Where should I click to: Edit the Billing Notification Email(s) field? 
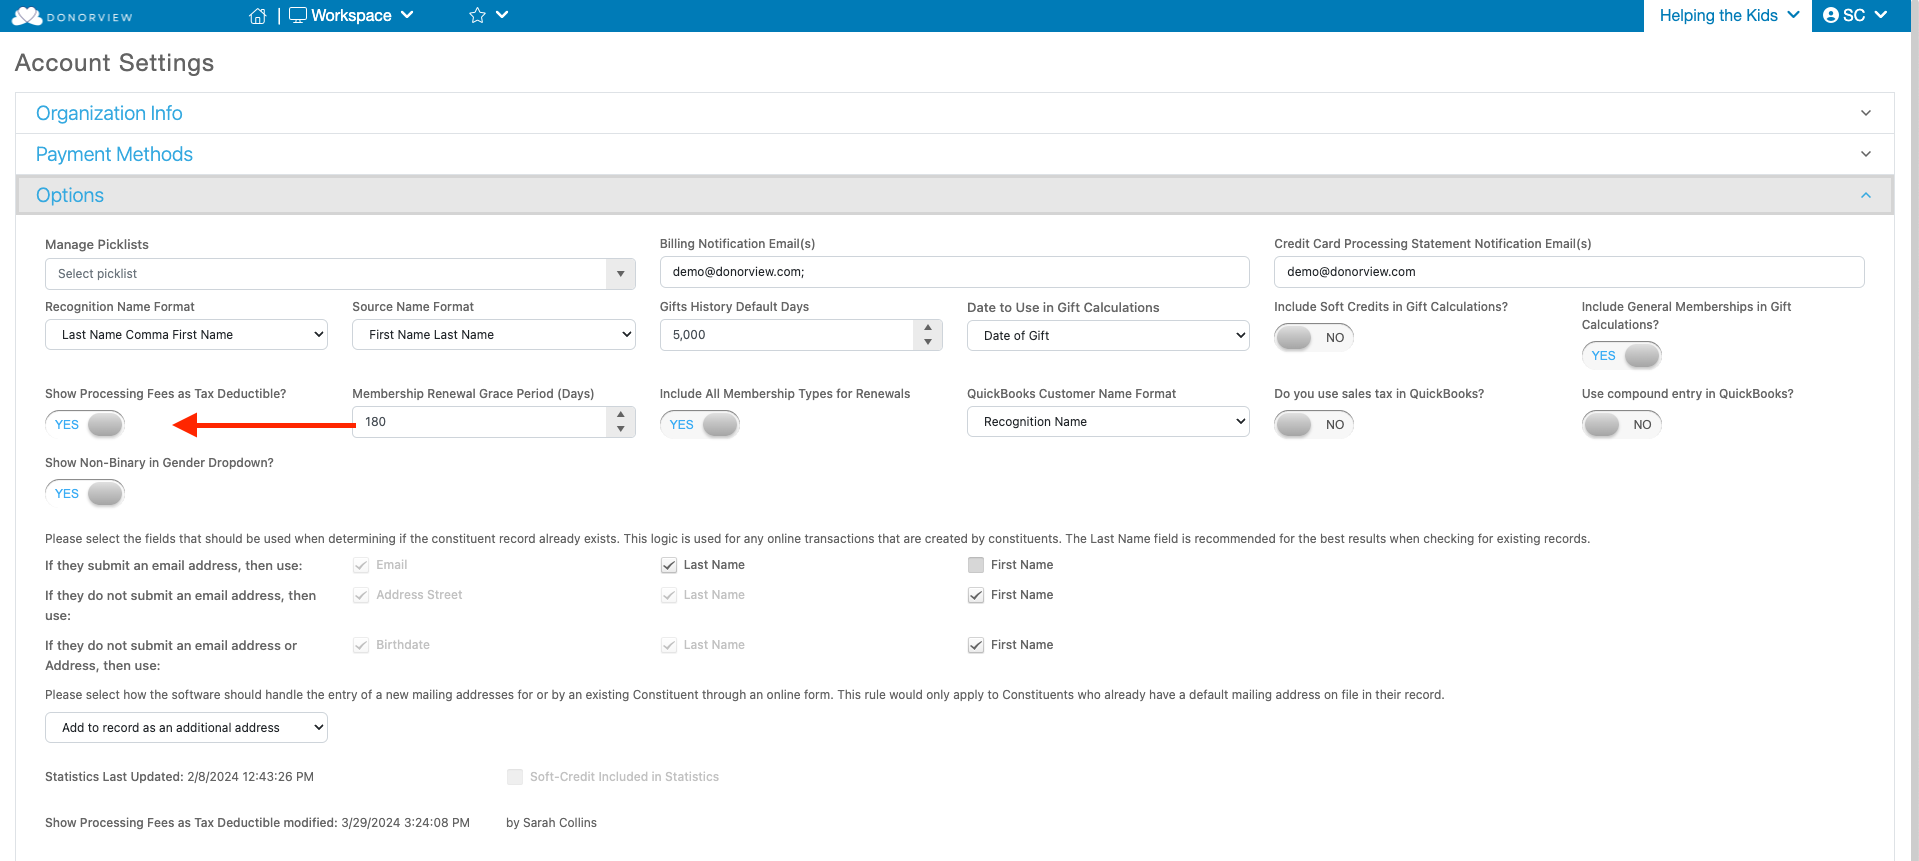954,272
